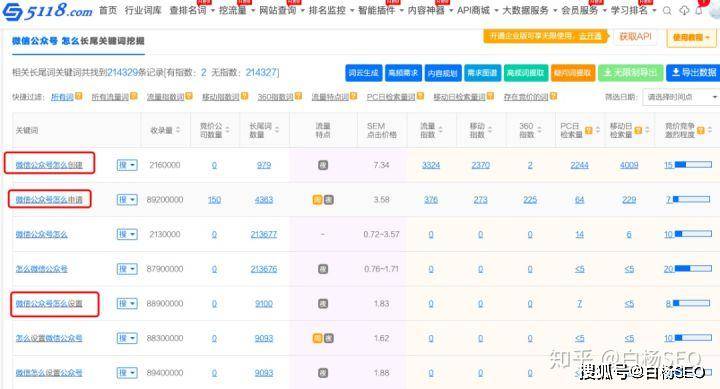Screen dimensions: 720x389
Task: Open 搜 dropdown for 微信公众号怎么申请 row
Action: click(x=127, y=200)
